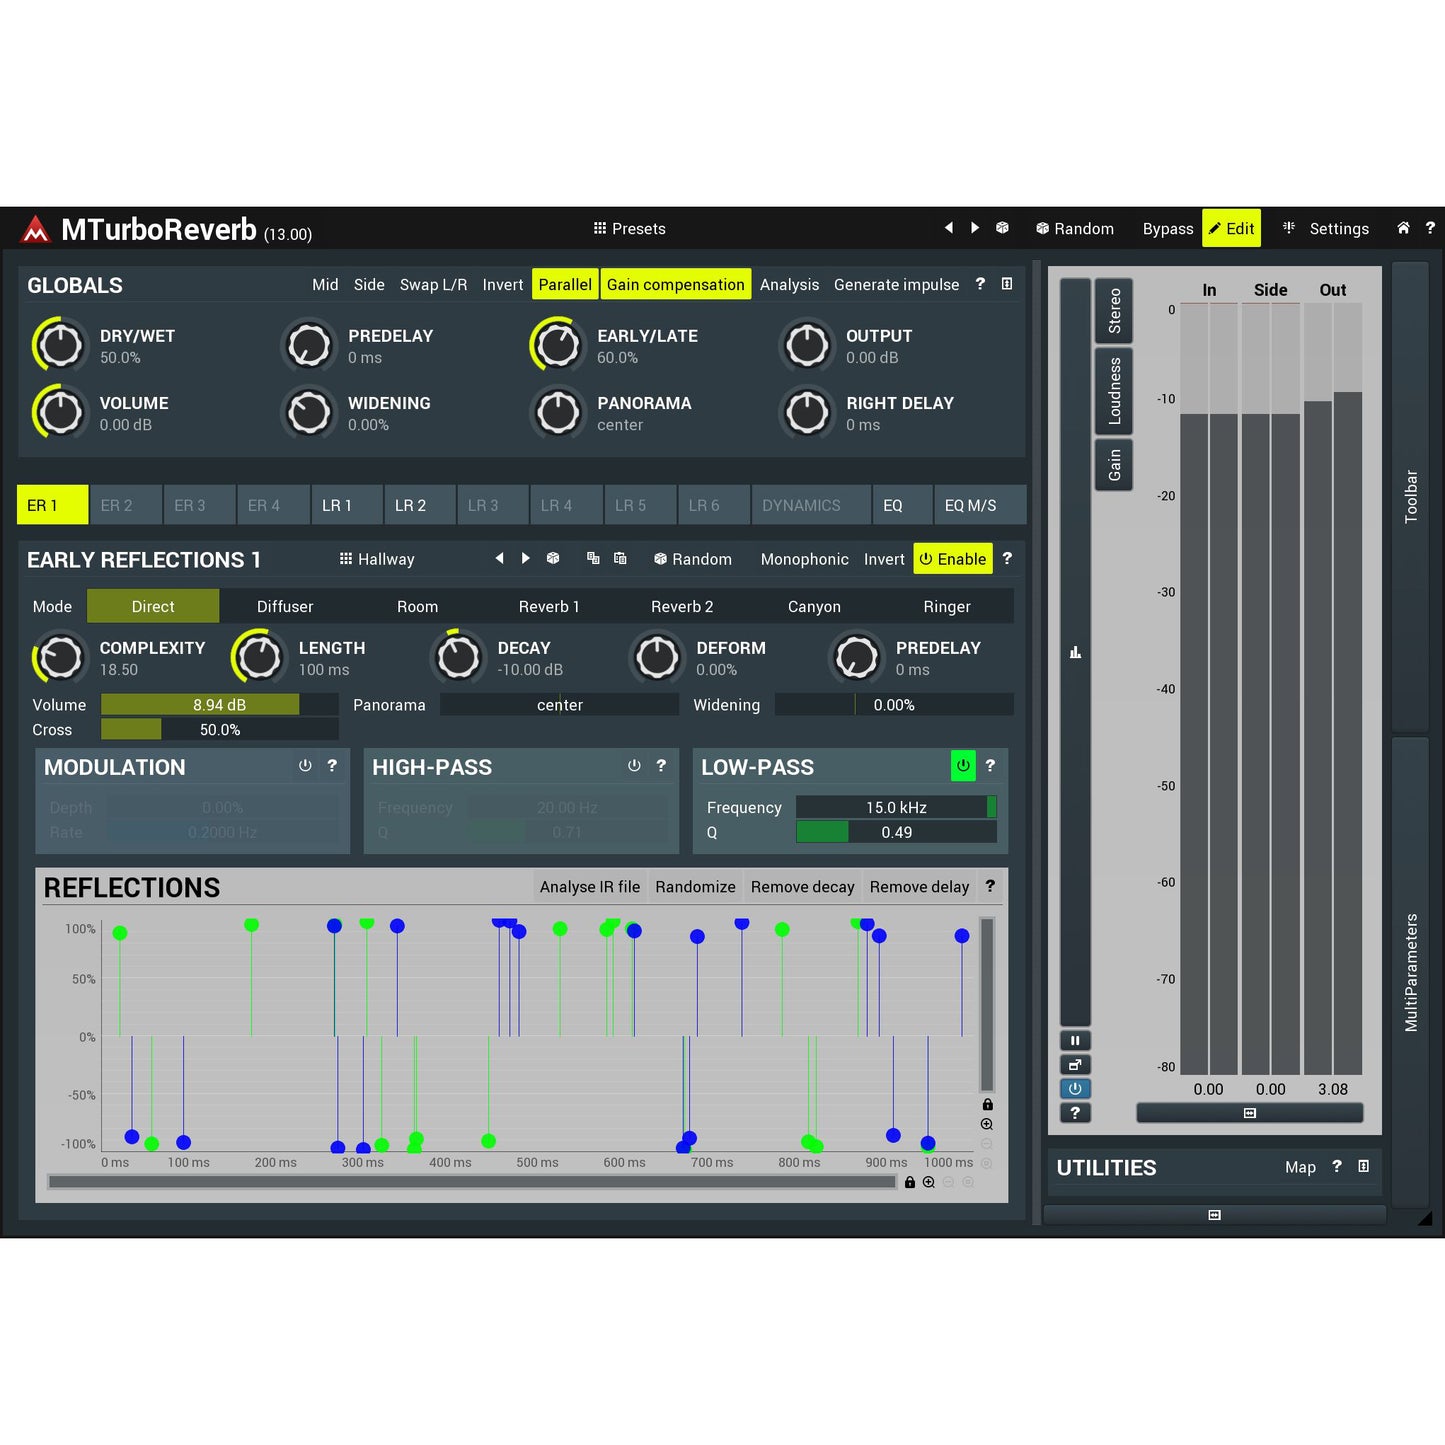1445x1445 pixels.
Task: Select Diffuser mode for Early Reflections
Action: tap(284, 606)
